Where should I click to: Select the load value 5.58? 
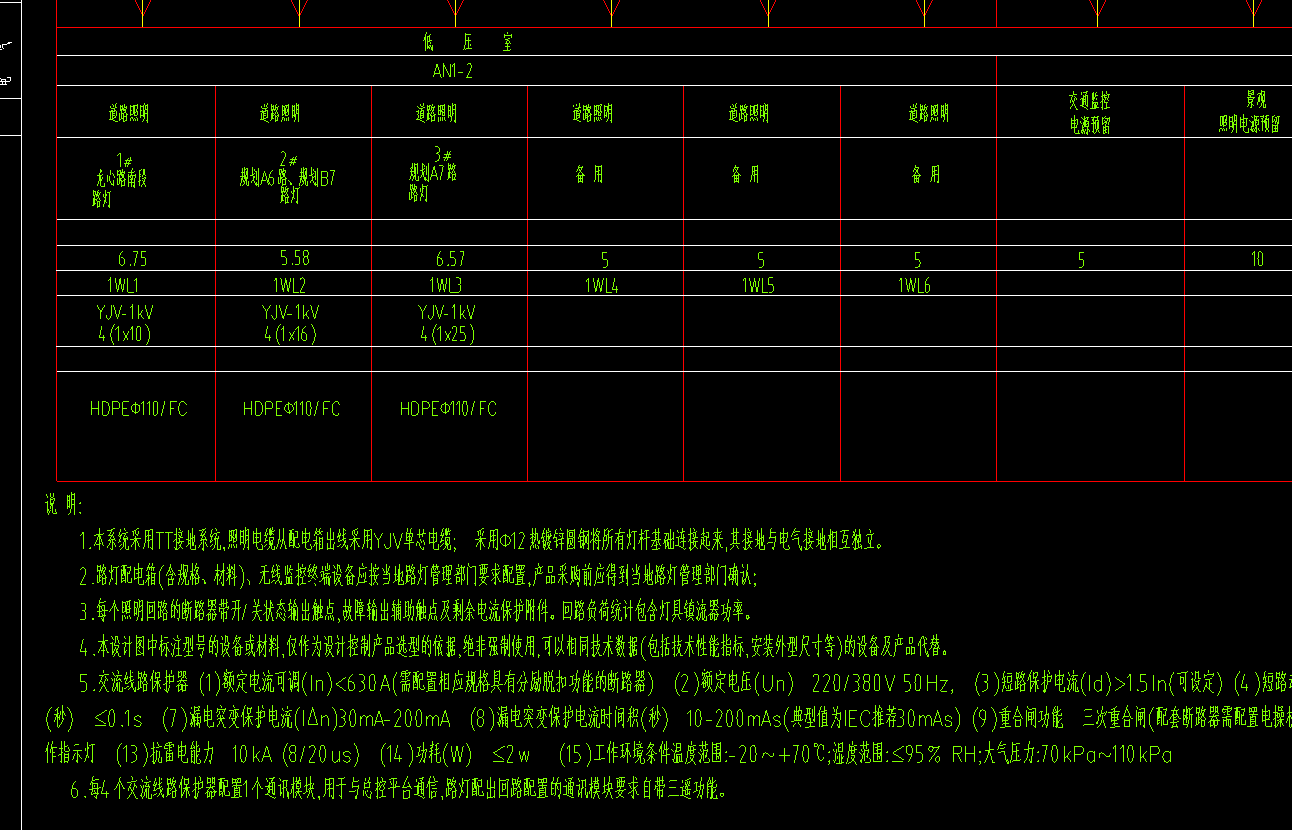pyautogui.click(x=295, y=259)
